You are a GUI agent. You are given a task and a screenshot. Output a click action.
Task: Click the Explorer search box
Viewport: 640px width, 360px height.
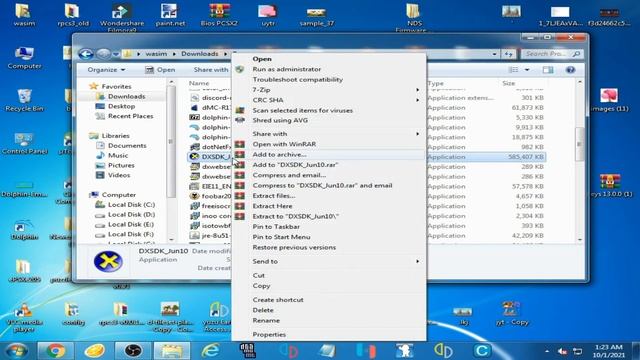[x=552, y=54]
